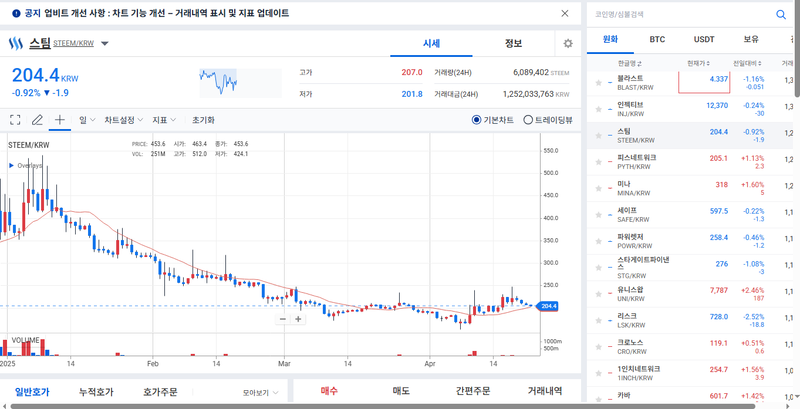Favorite the UNI/KRW star
Screen dimensions: 800x409
(599, 294)
